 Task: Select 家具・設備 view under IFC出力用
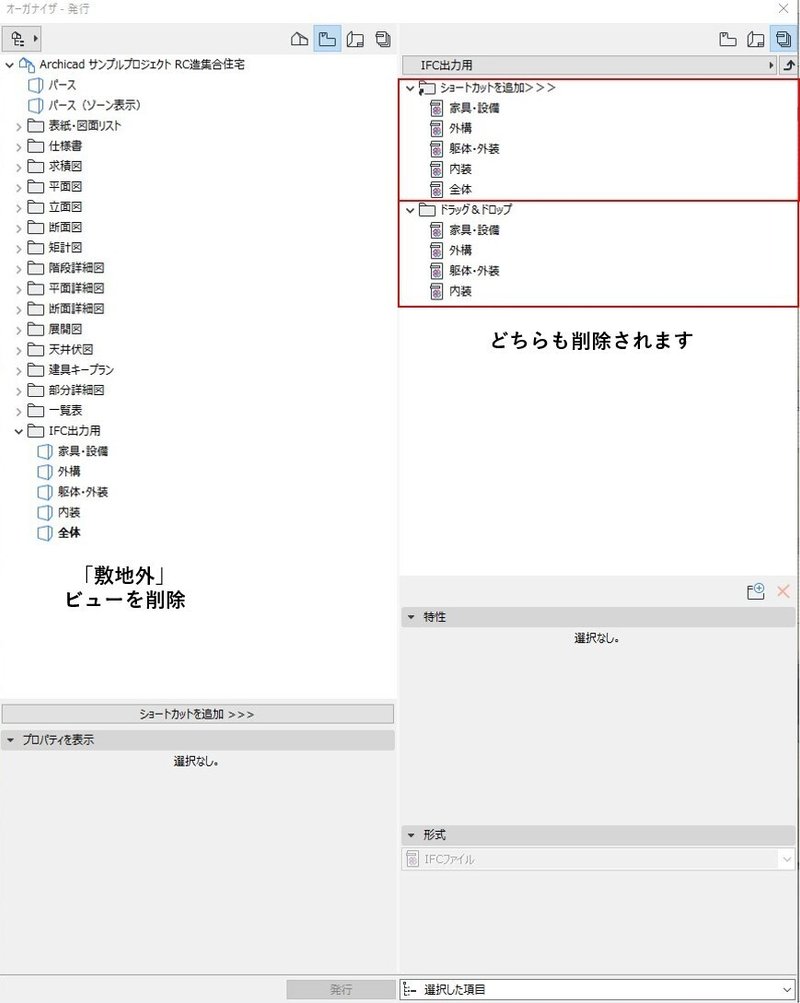82,452
